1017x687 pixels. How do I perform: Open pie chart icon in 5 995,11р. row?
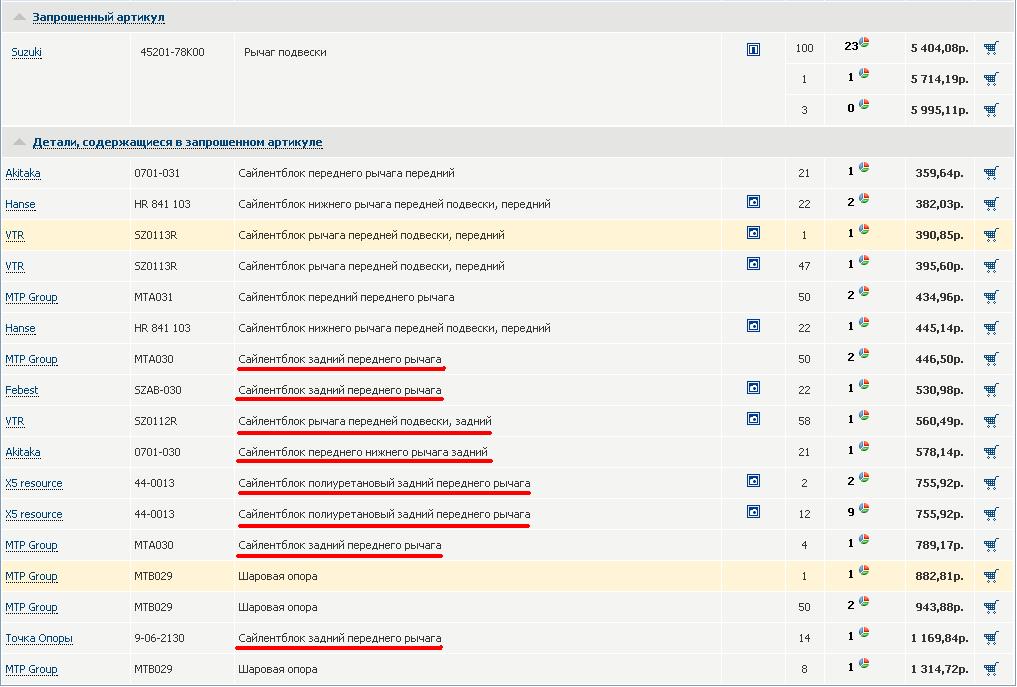[x=864, y=104]
